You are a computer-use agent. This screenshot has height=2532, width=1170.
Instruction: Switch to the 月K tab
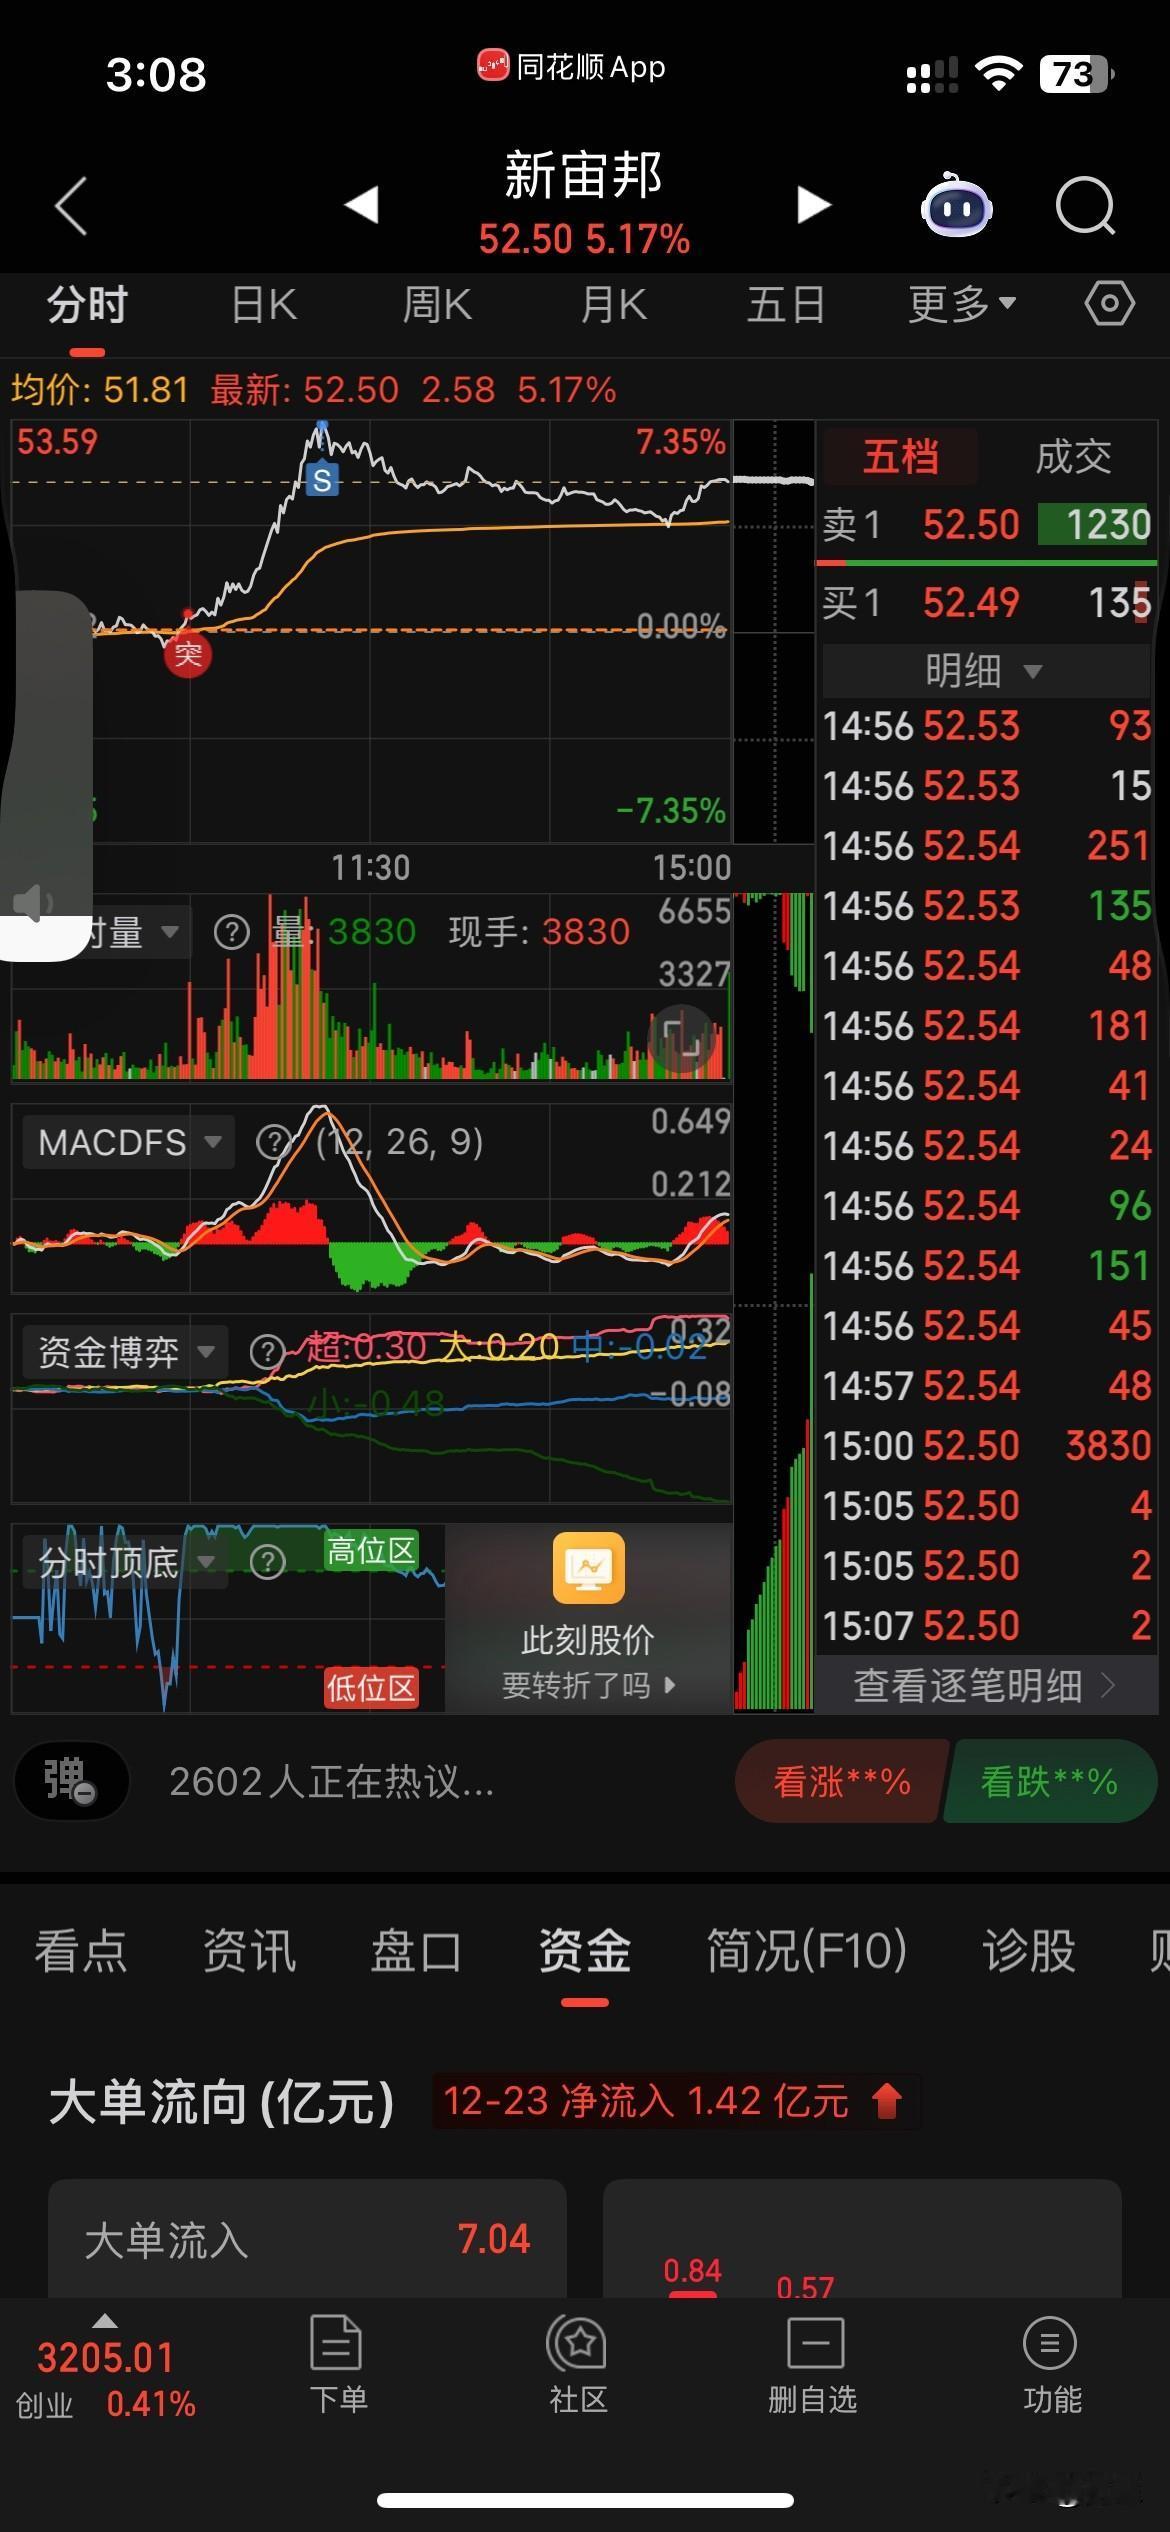tap(613, 304)
